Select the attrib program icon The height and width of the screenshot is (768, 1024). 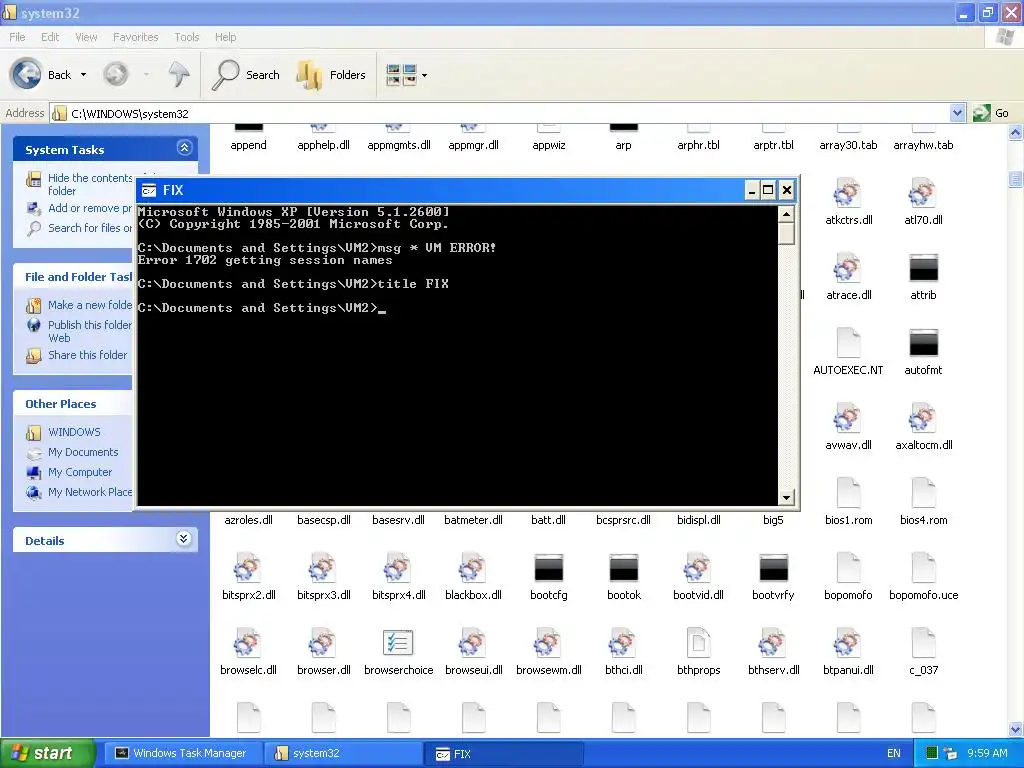tap(923, 268)
